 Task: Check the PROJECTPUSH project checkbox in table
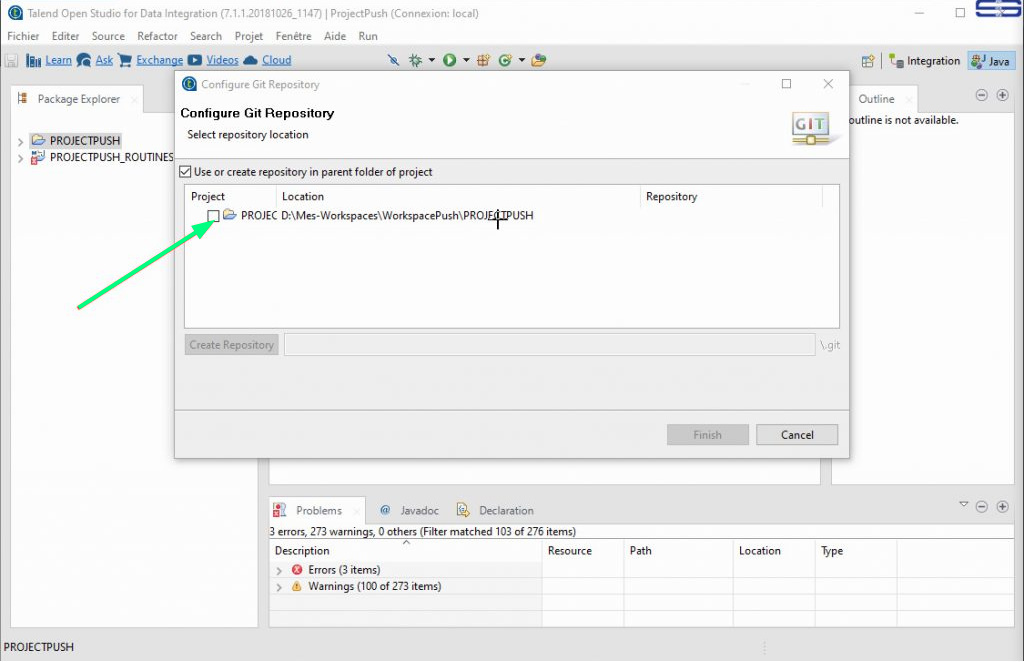point(213,215)
